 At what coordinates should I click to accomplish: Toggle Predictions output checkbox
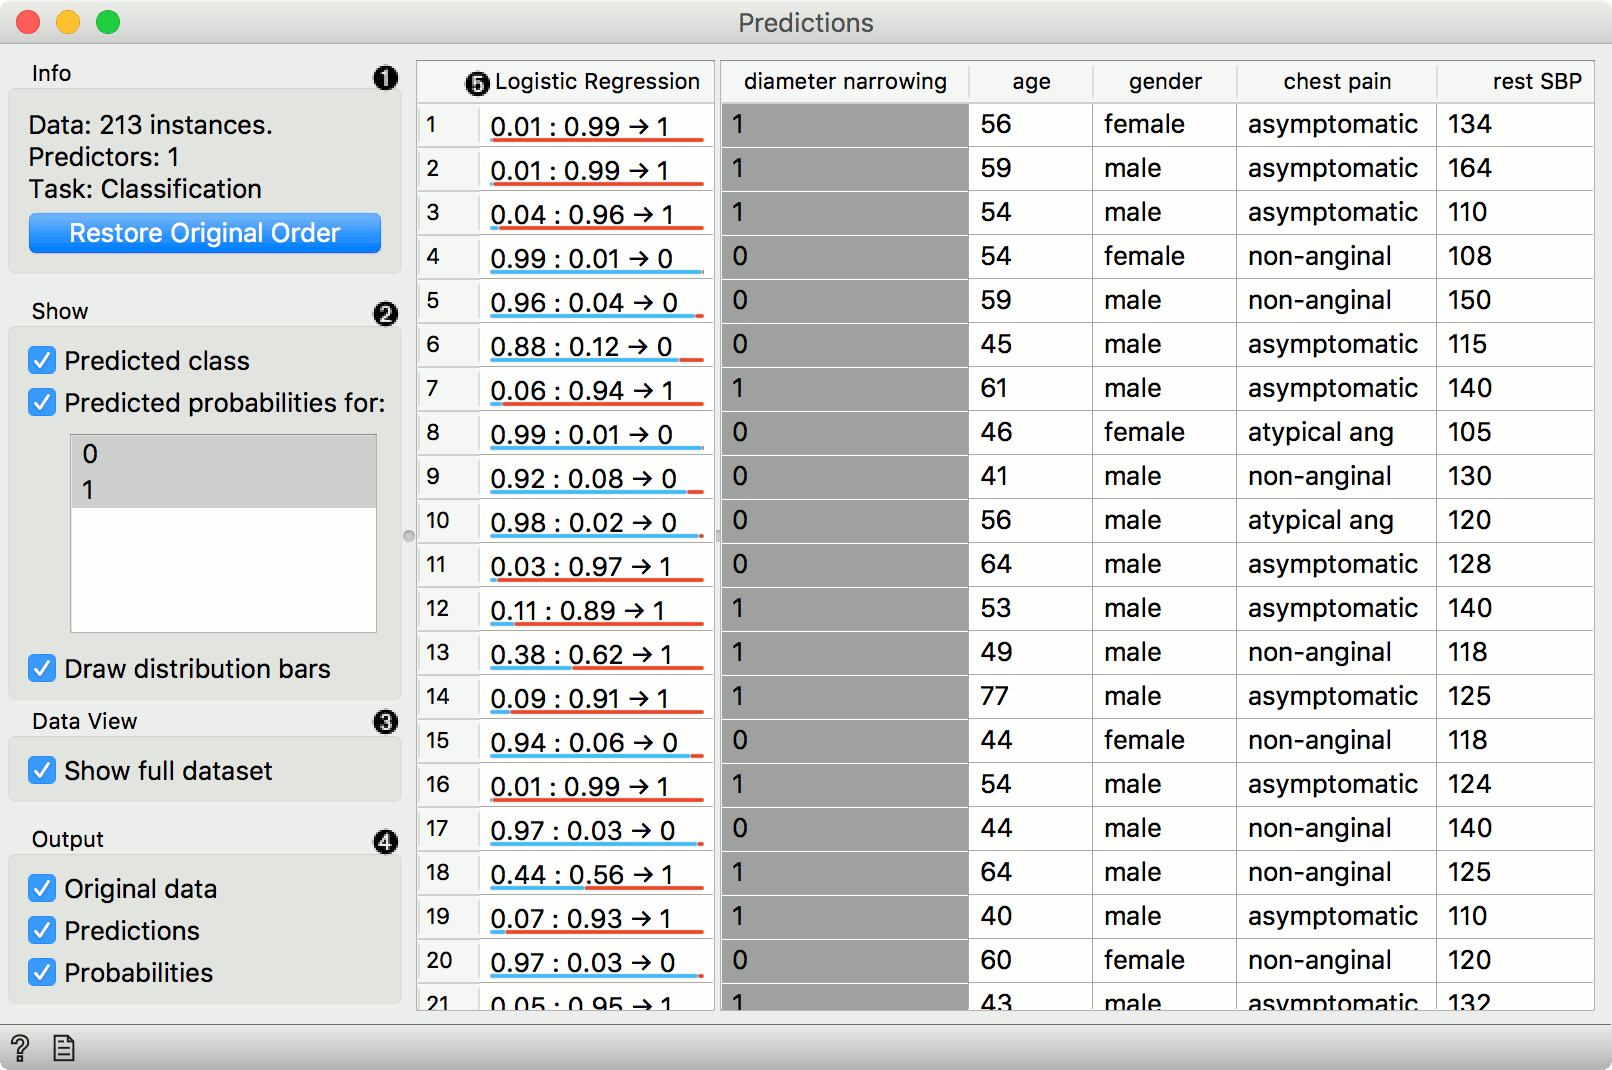click(42, 930)
